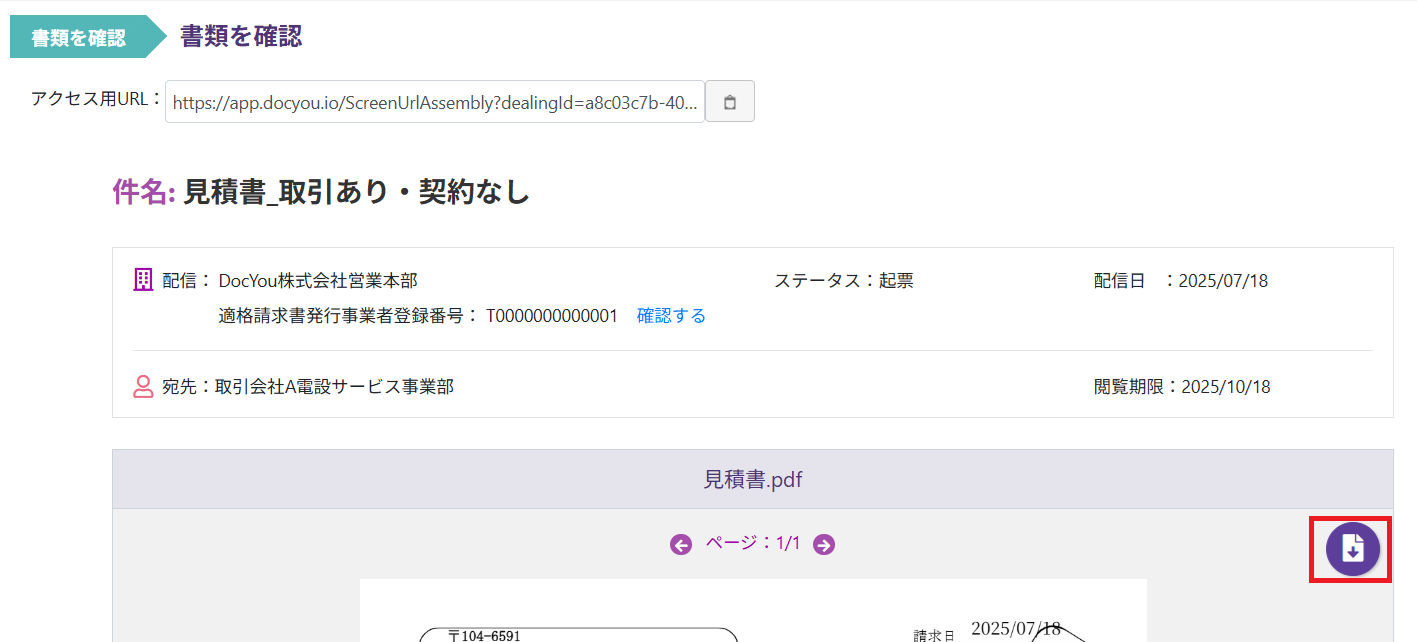
Task: Click the building icon beside 配信
Action: point(143,280)
